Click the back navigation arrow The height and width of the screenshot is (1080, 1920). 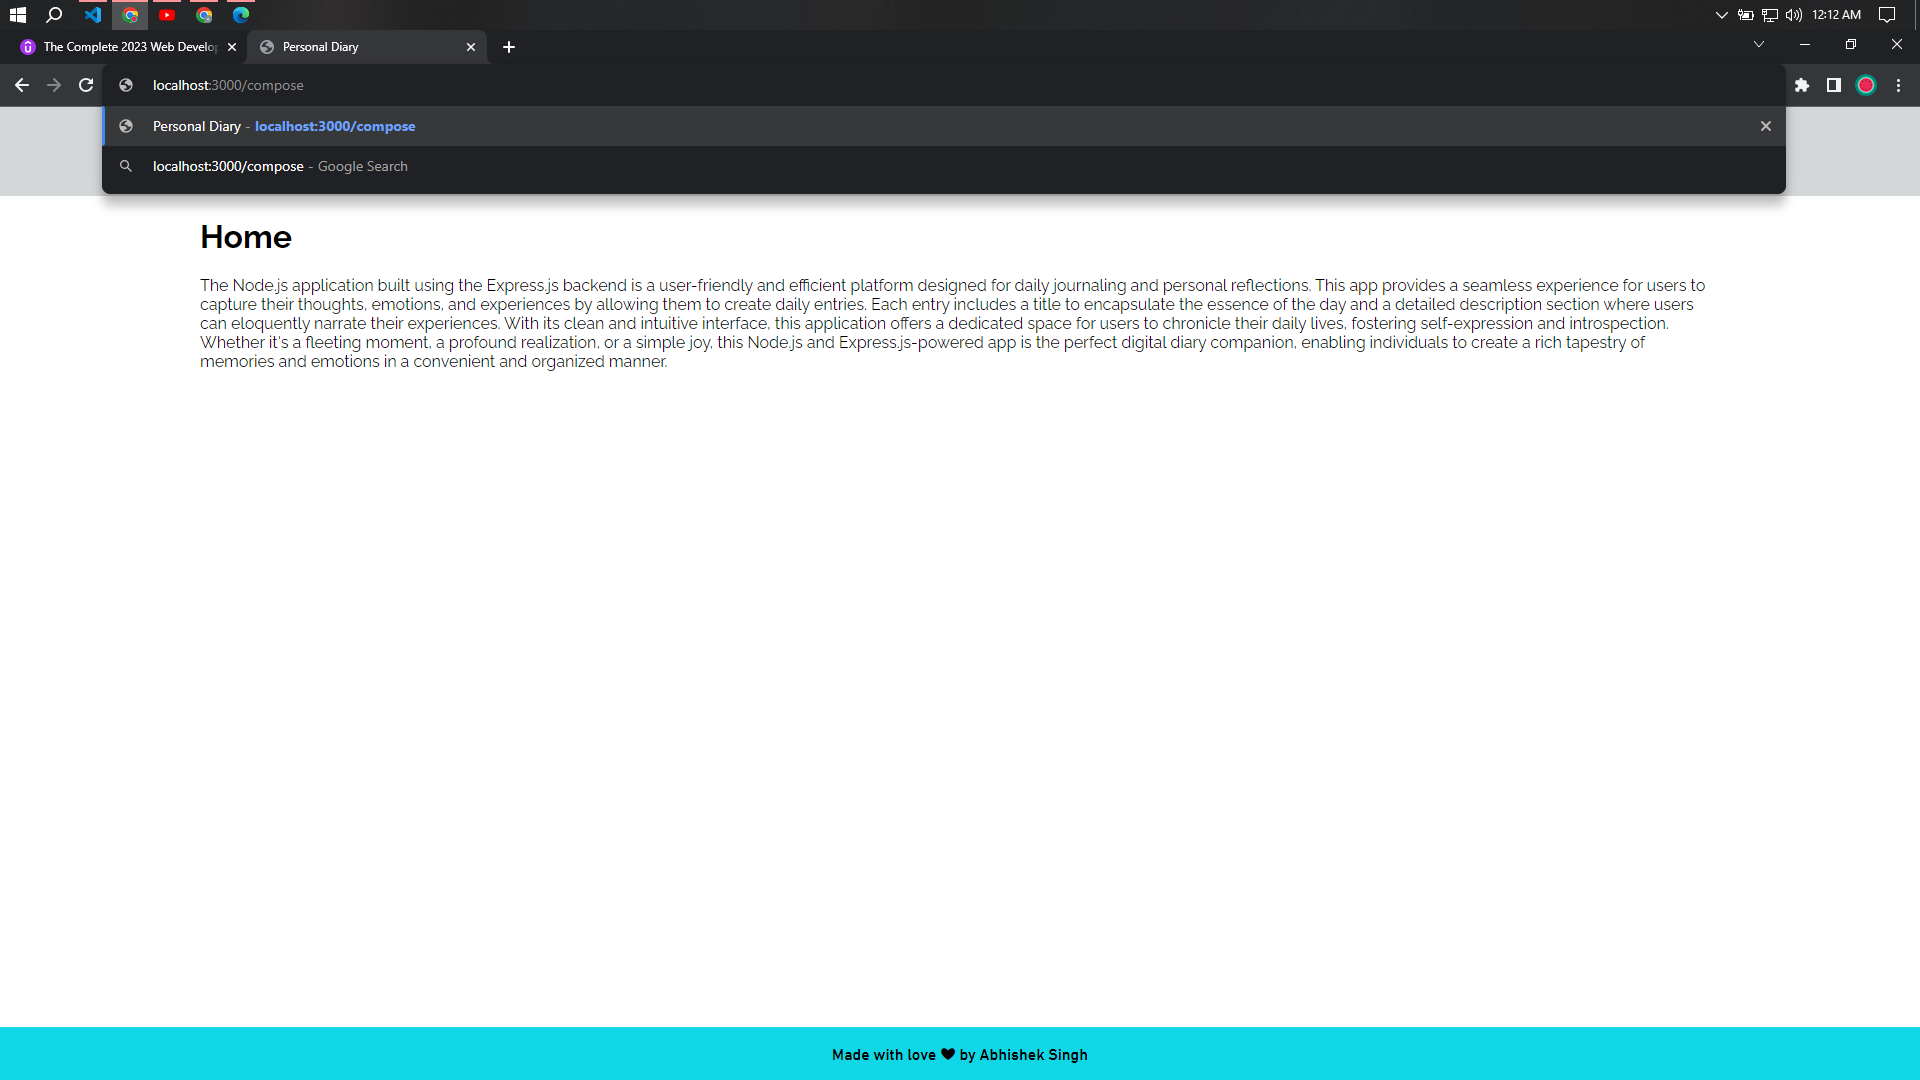pos(21,85)
